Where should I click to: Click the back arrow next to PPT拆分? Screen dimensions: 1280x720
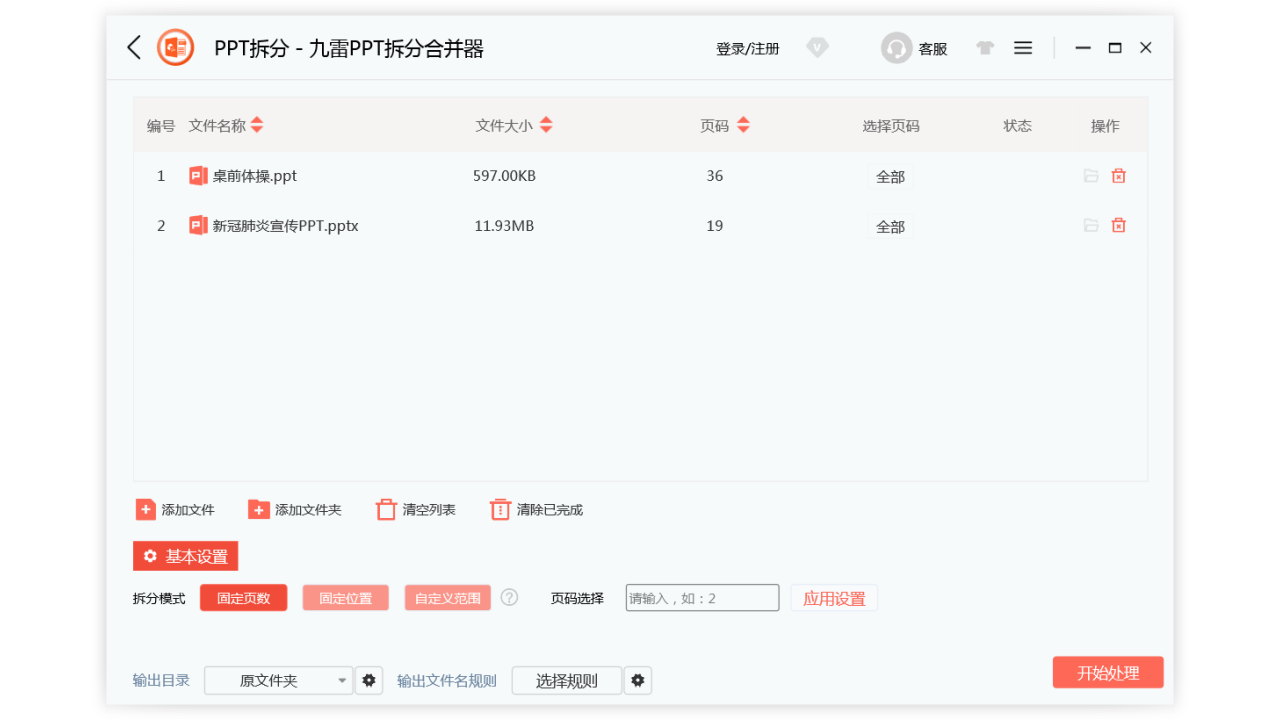tap(134, 47)
